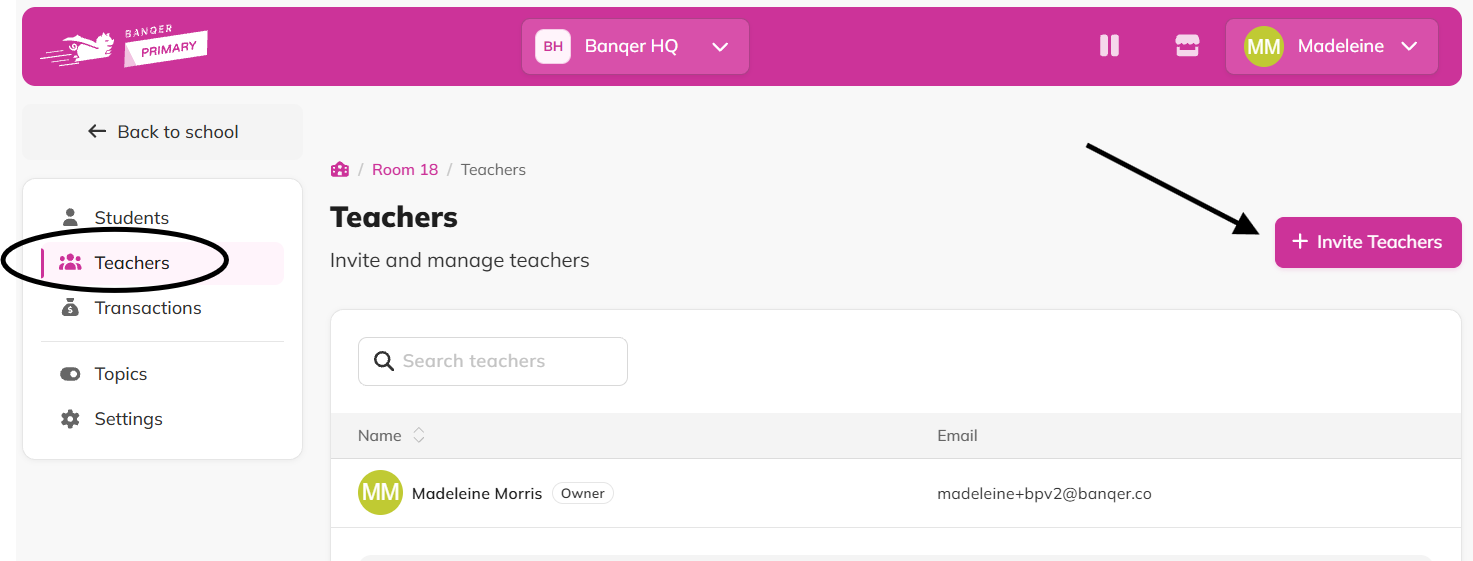The width and height of the screenshot is (1473, 561).
Task: Open the Room 18 breadcrumb link
Action: tap(405, 170)
